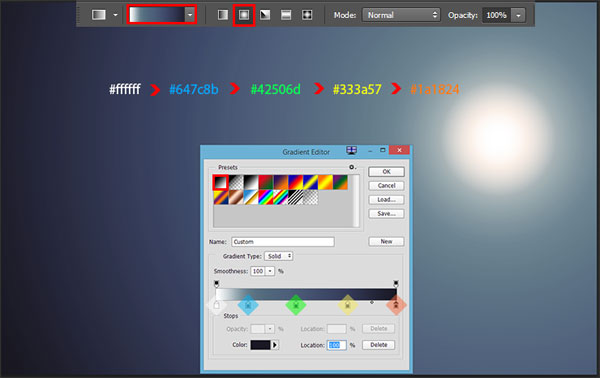Select the Transparent Rainbow preset
The width and height of the screenshot is (600, 378).
pos(280,197)
